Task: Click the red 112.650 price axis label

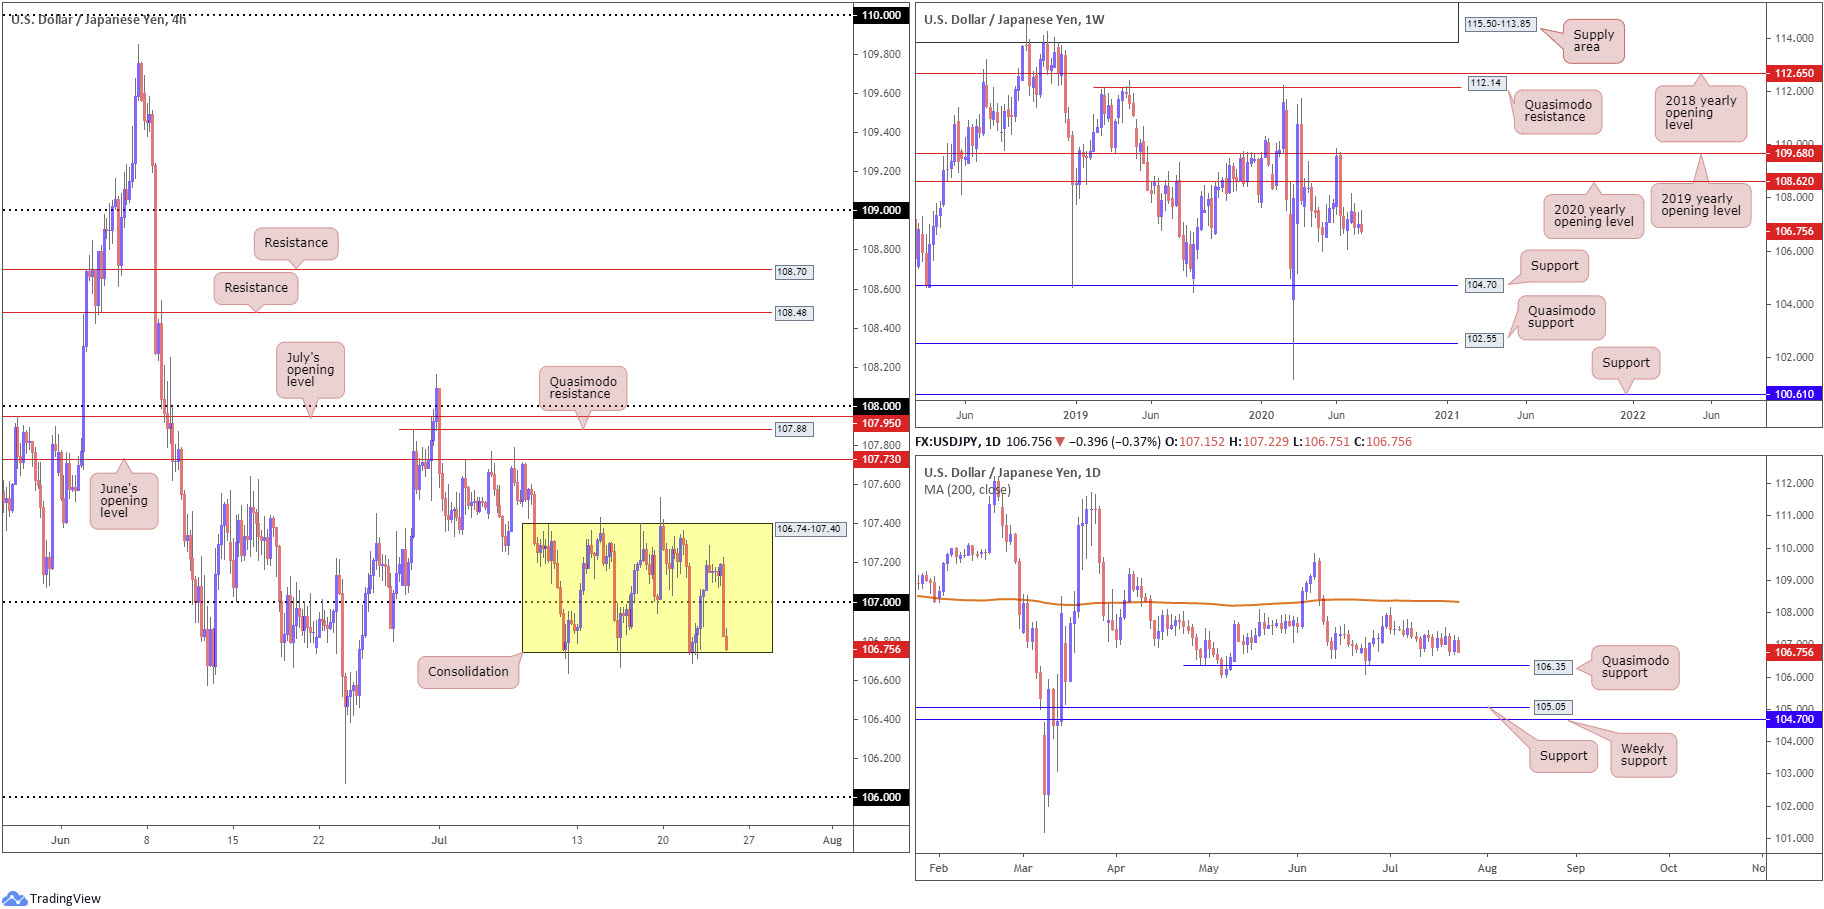Action: [1794, 73]
